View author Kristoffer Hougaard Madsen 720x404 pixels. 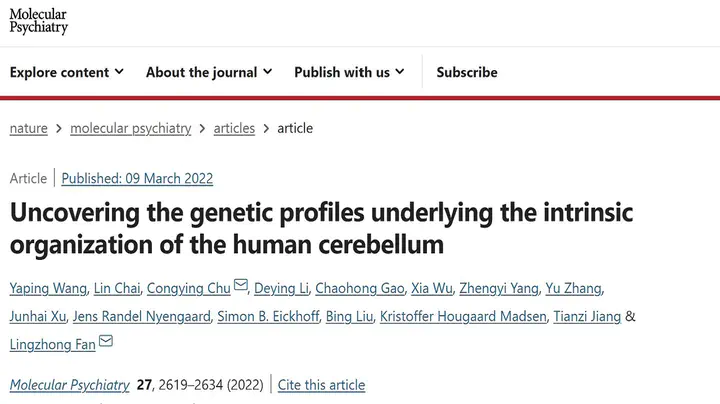click(x=463, y=316)
